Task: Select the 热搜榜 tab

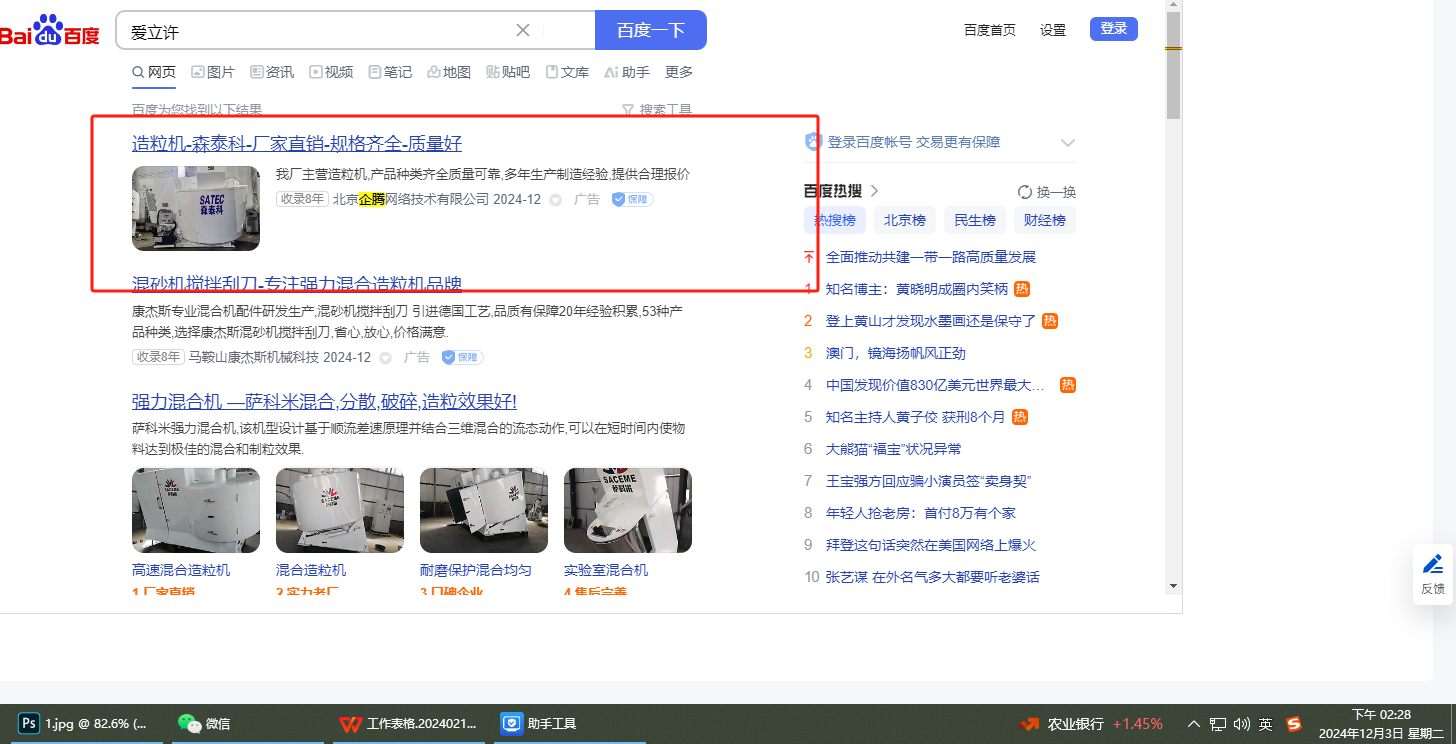Action: click(x=835, y=220)
